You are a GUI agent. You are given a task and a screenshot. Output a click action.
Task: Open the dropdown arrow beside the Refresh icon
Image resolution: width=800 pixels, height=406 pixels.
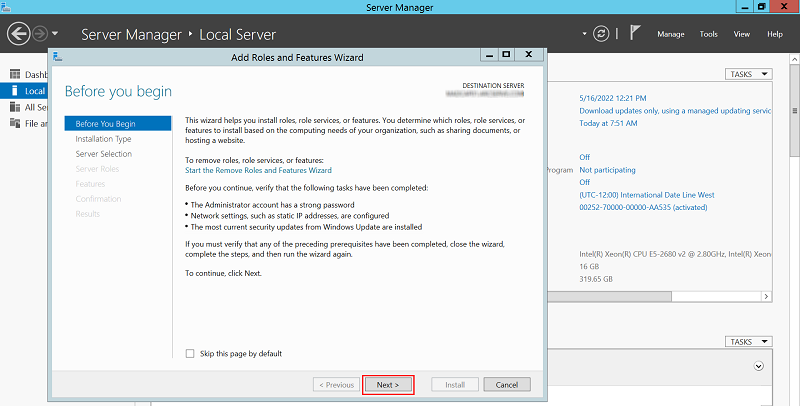click(x=584, y=34)
